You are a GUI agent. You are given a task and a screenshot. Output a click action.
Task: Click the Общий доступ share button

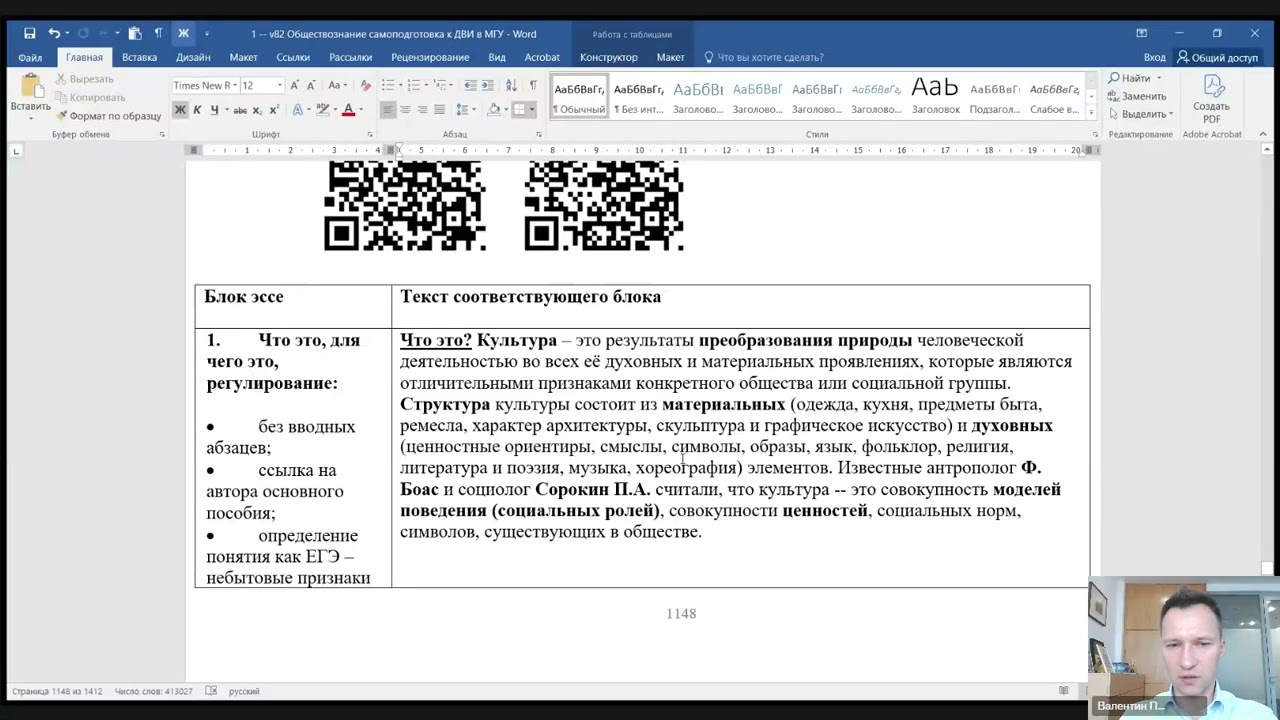point(1217,57)
